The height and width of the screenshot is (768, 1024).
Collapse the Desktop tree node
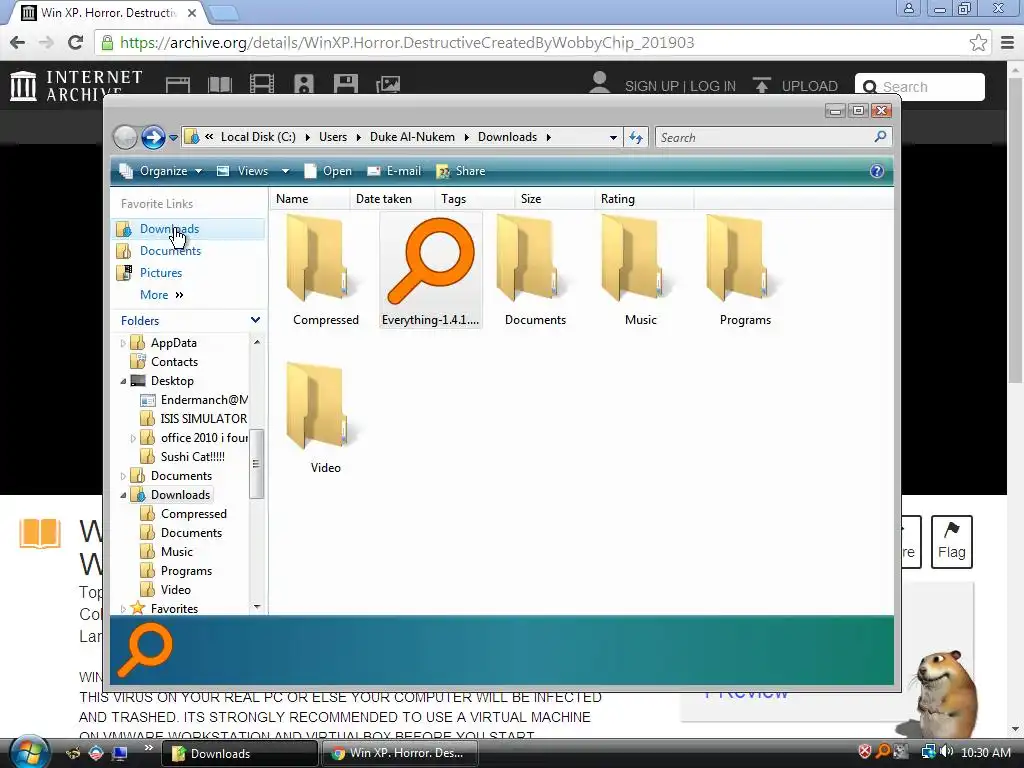pyautogui.click(x=123, y=381)
